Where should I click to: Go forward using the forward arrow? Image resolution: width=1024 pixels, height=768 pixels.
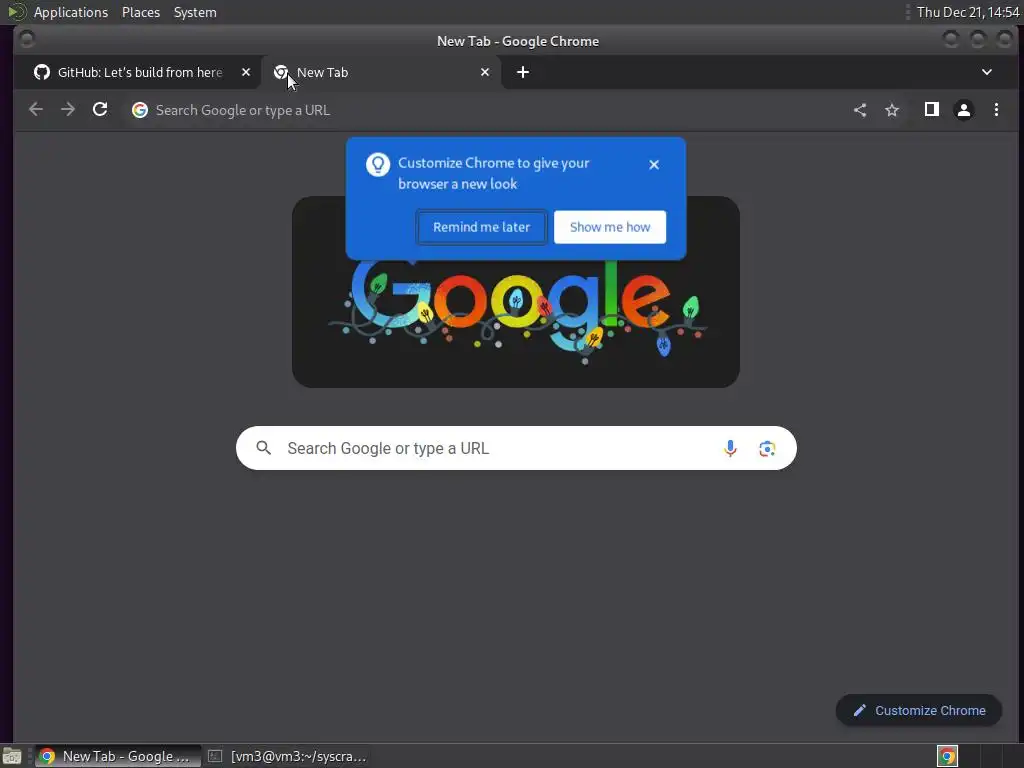(67, 110)
